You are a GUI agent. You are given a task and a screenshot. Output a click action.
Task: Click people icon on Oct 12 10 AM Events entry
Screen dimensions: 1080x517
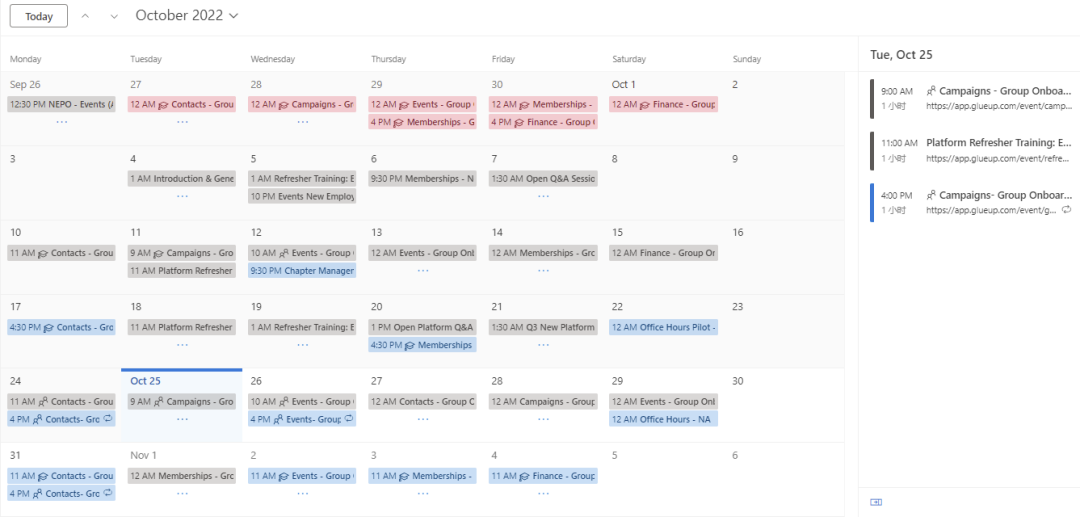(283, 253)
